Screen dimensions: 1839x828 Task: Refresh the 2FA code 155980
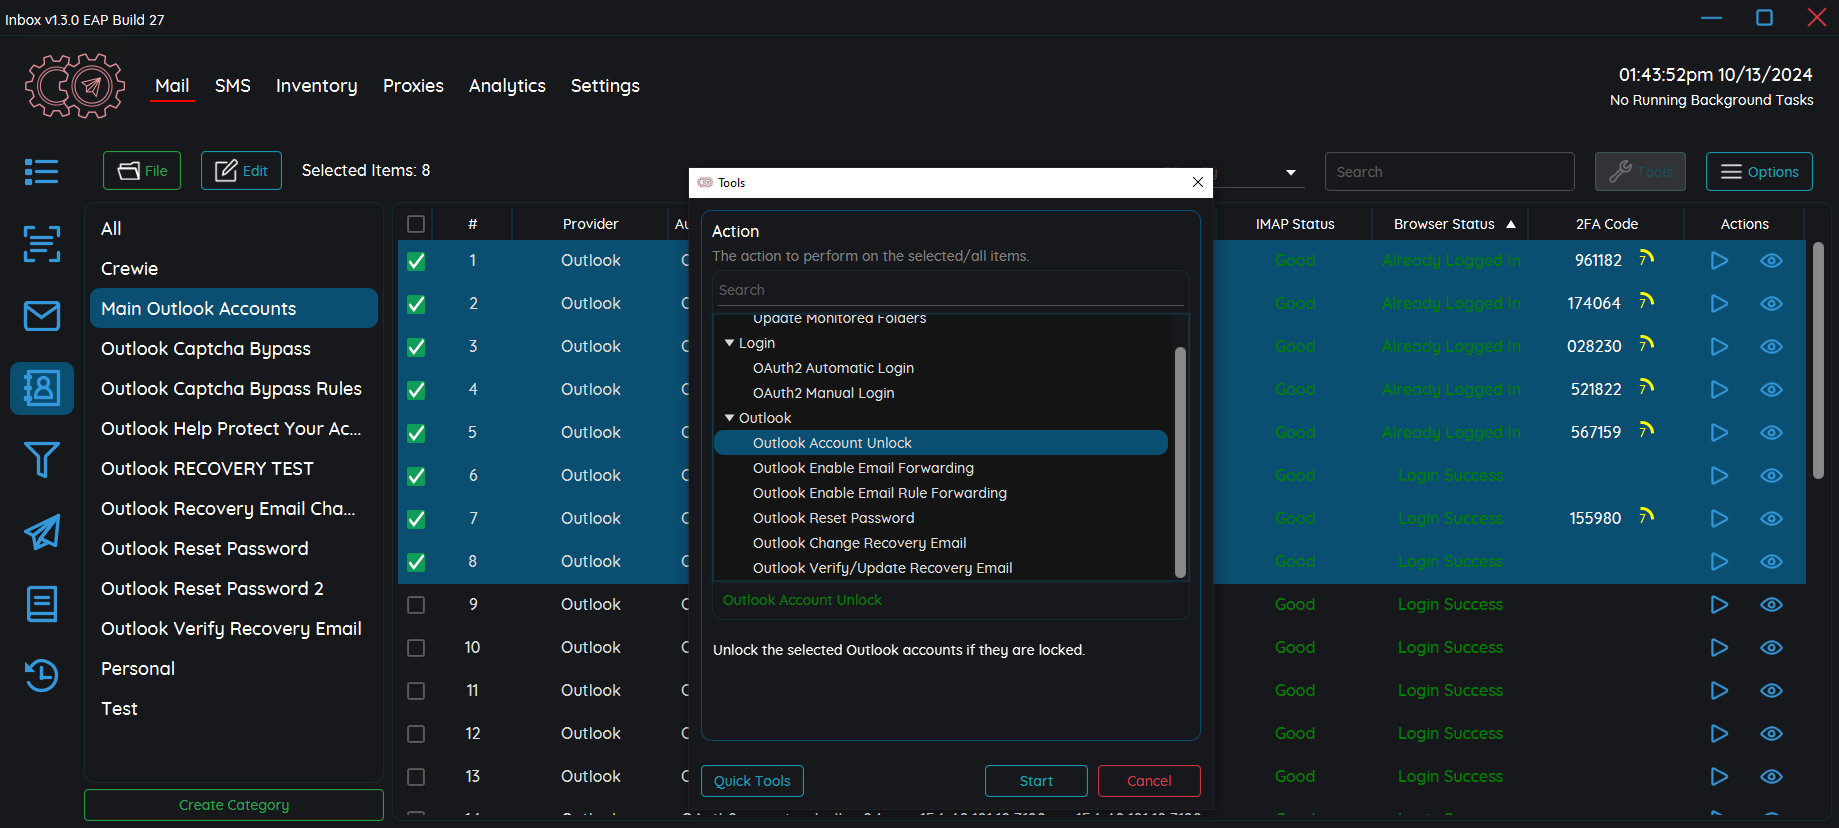tap(1646, 516)
